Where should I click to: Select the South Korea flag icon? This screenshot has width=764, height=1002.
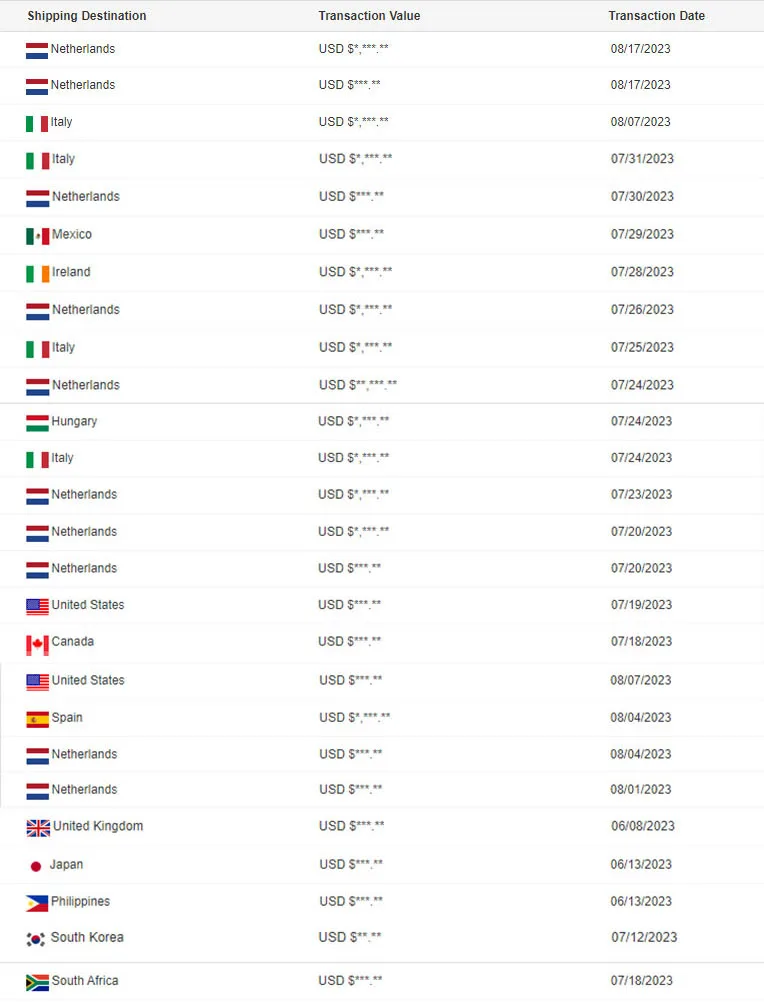36,939
